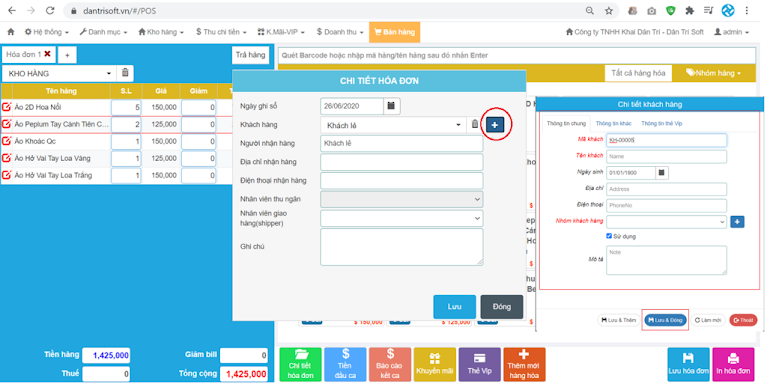Click the Lưu button in invoice details
The width and height of the screenshot is (767, 384).
click(x=454, y=307)
